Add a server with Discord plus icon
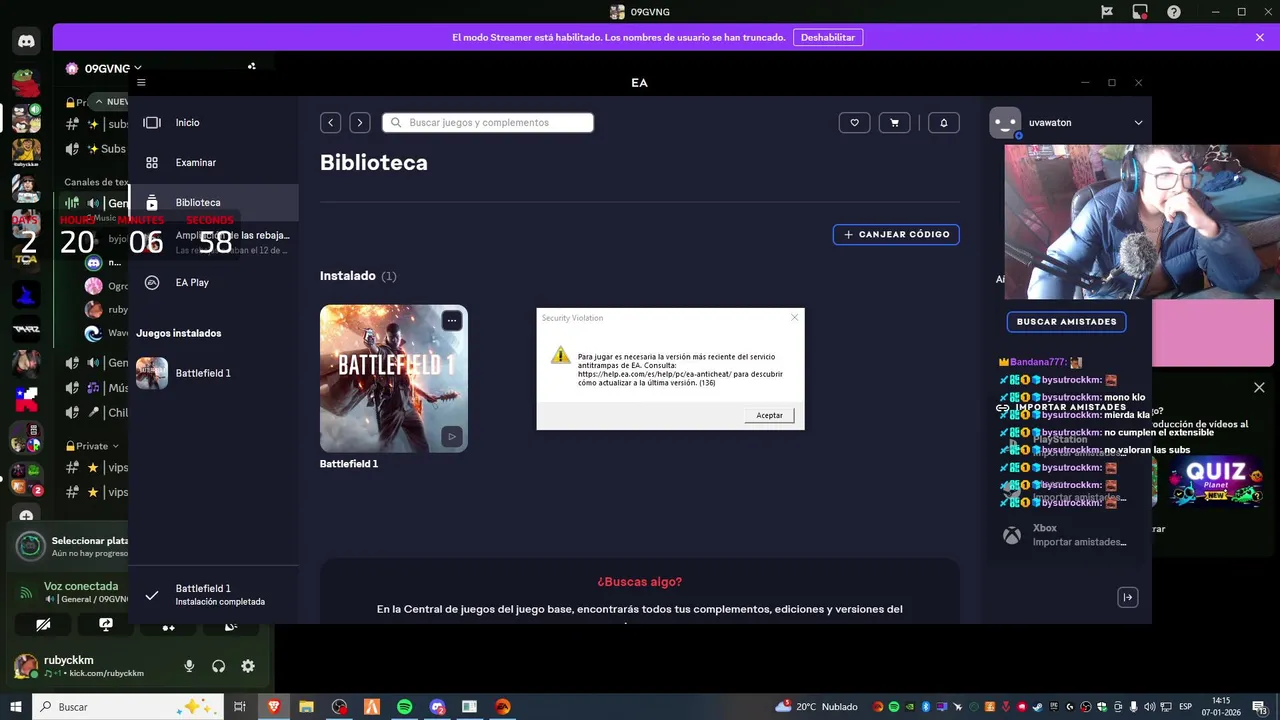The width and height of the screenshot is (1280, 720). point(26,517)
